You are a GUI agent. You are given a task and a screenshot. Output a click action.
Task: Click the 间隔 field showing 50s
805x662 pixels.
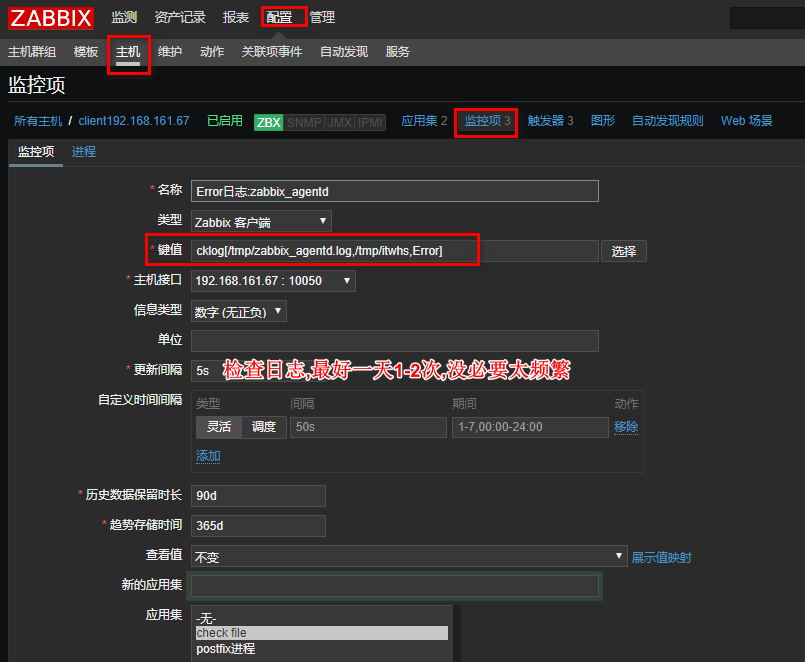pos(368,427)
